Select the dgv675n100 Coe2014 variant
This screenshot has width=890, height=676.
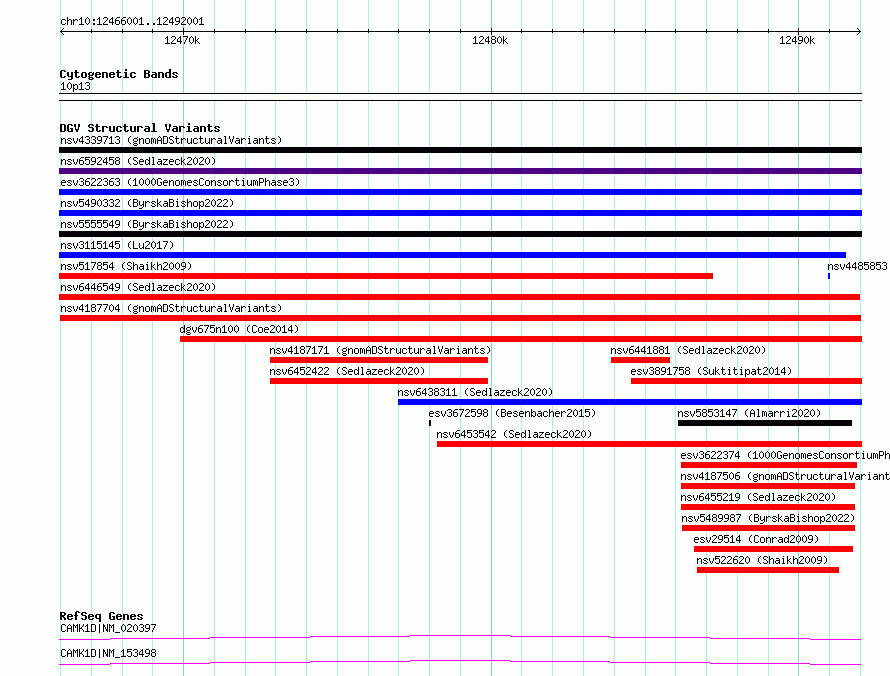click(x=521, y=339)
